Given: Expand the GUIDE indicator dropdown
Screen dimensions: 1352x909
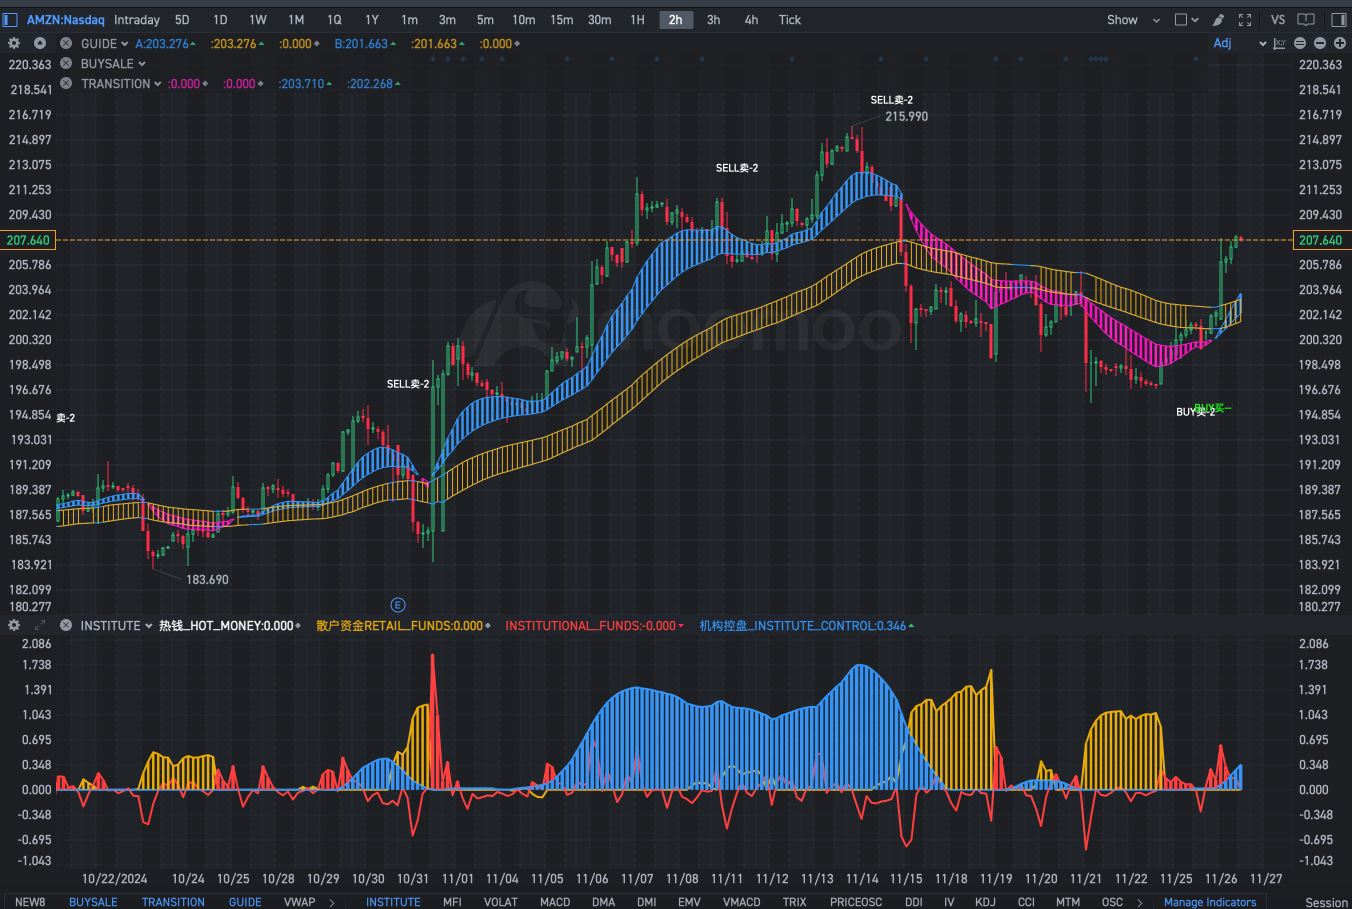Looking at the screenshot, I should pos(124,43).
